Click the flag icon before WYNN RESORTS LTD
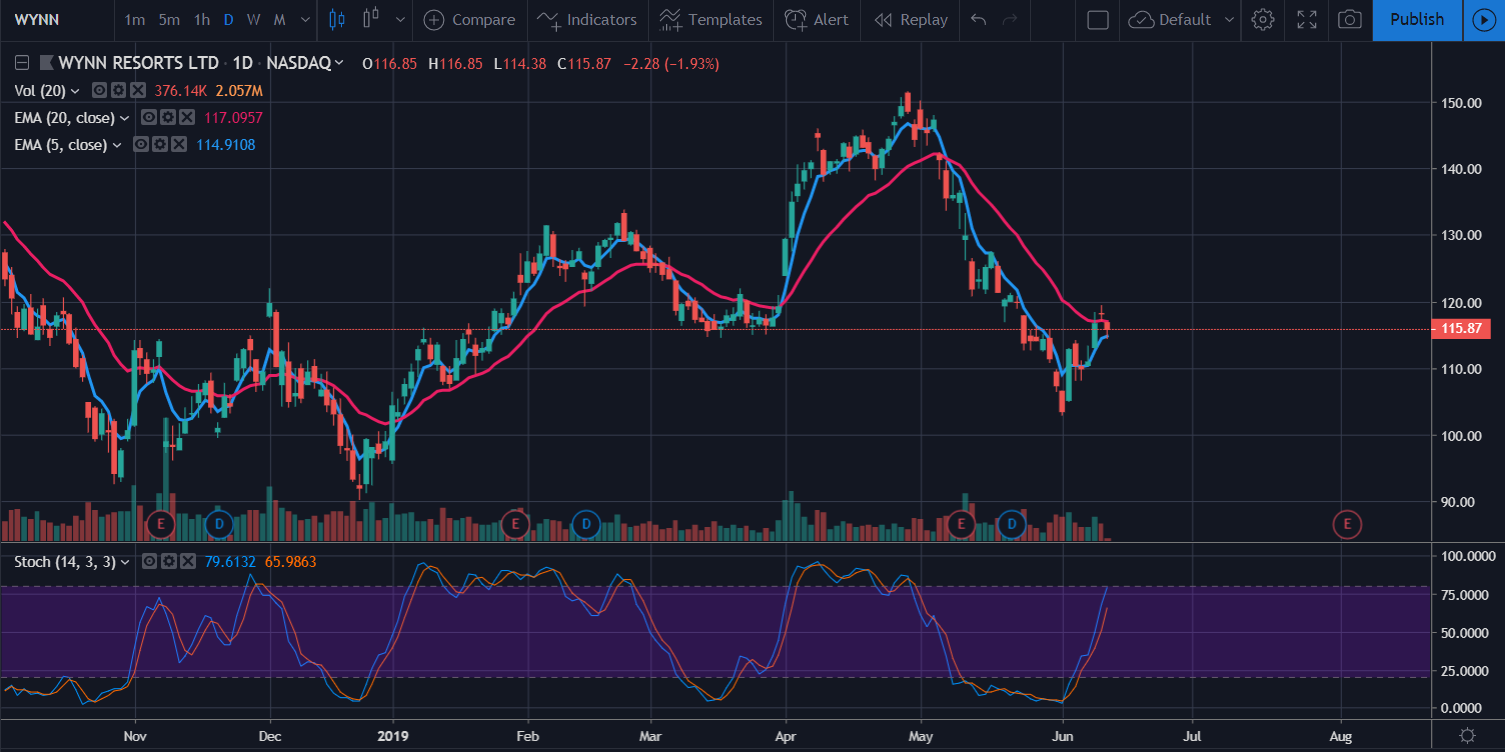 (x=46, y=63)
